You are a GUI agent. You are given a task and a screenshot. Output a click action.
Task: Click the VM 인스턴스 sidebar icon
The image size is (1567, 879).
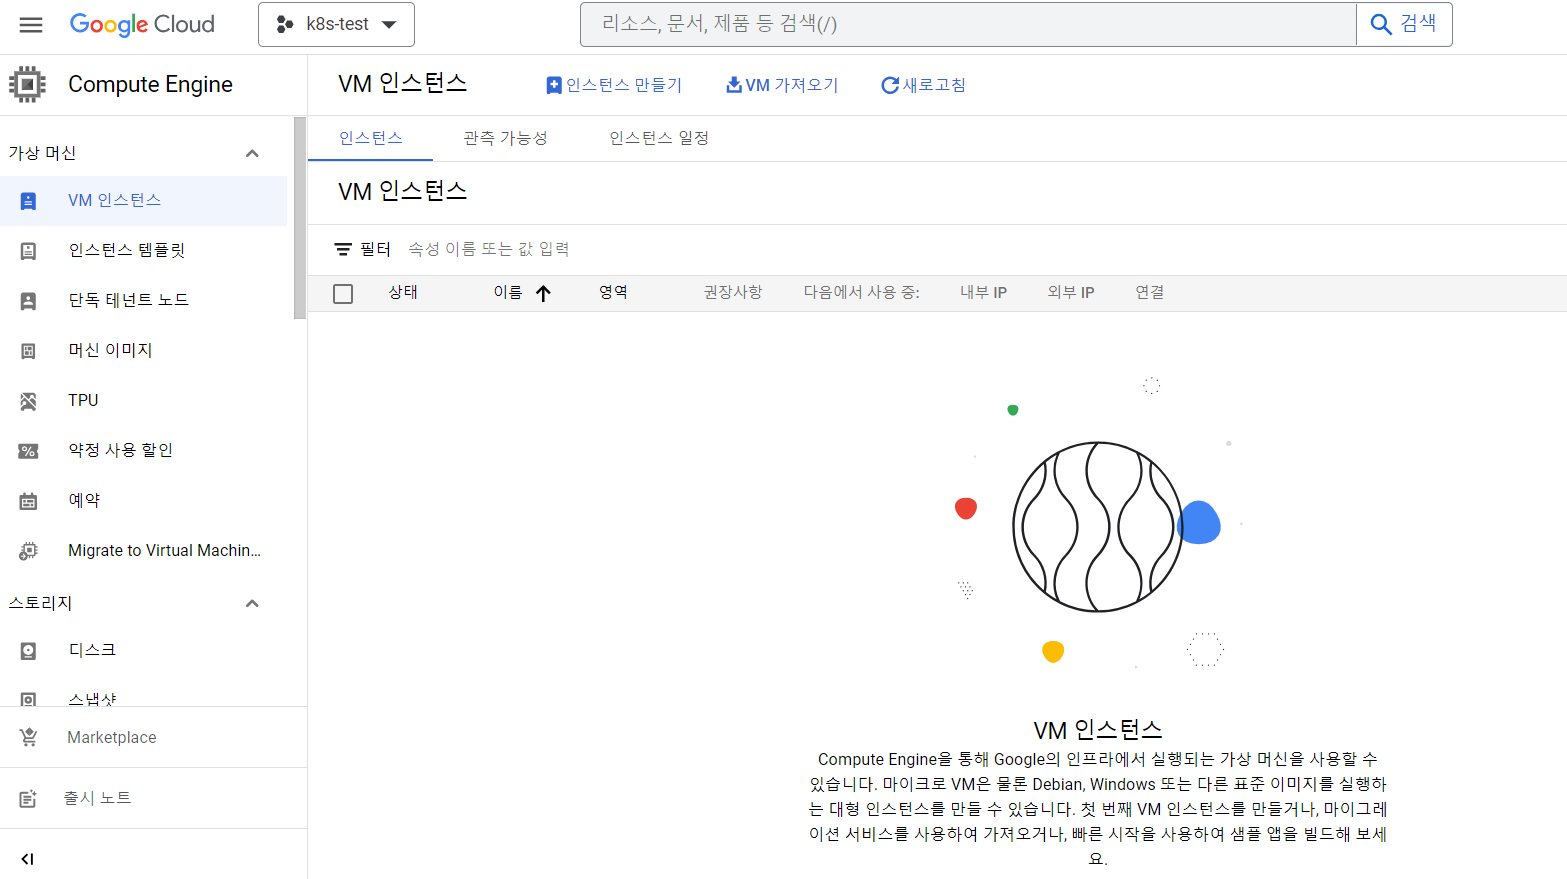(28, 201)
